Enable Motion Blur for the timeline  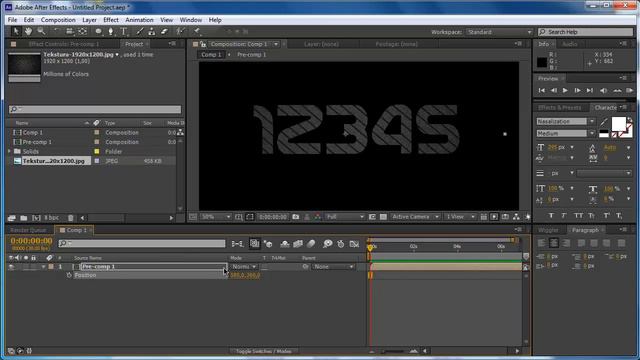click(311, 244)
